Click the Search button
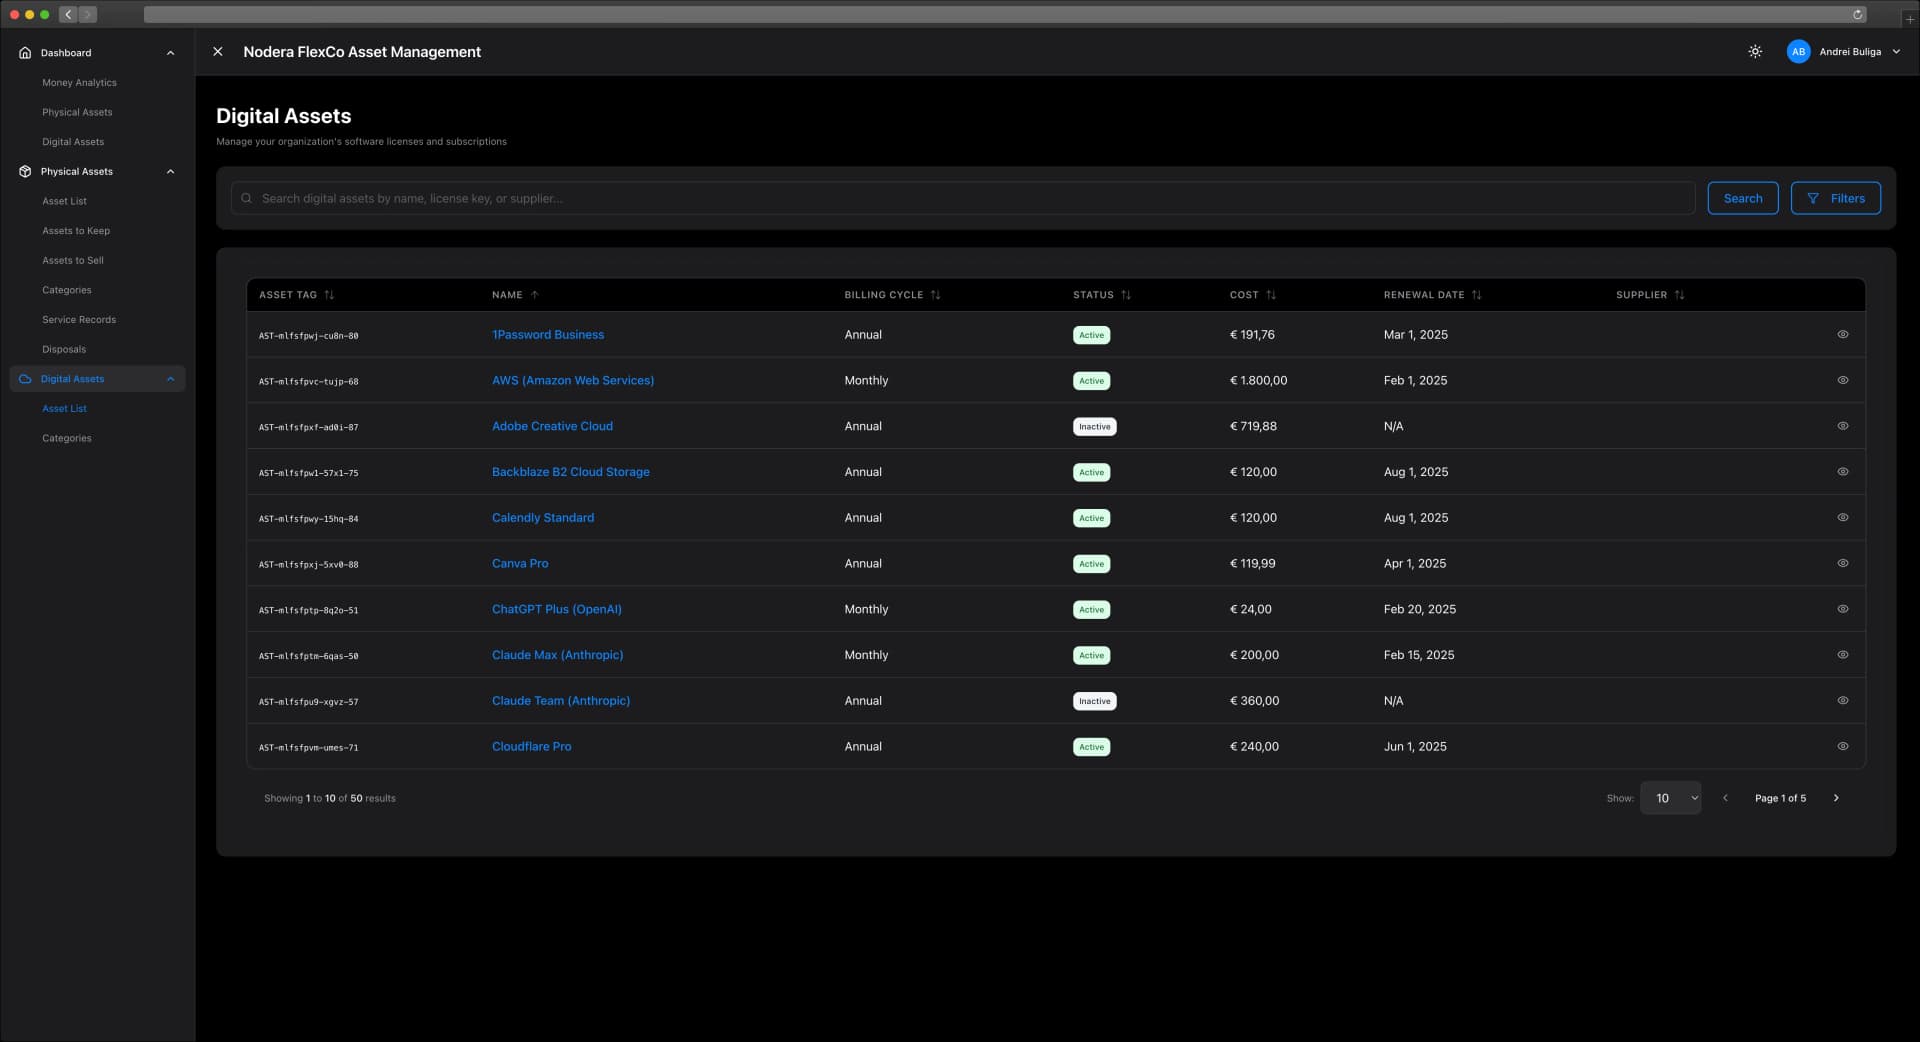The width and height of the screenshot is (1920, 1042). 1742,198
